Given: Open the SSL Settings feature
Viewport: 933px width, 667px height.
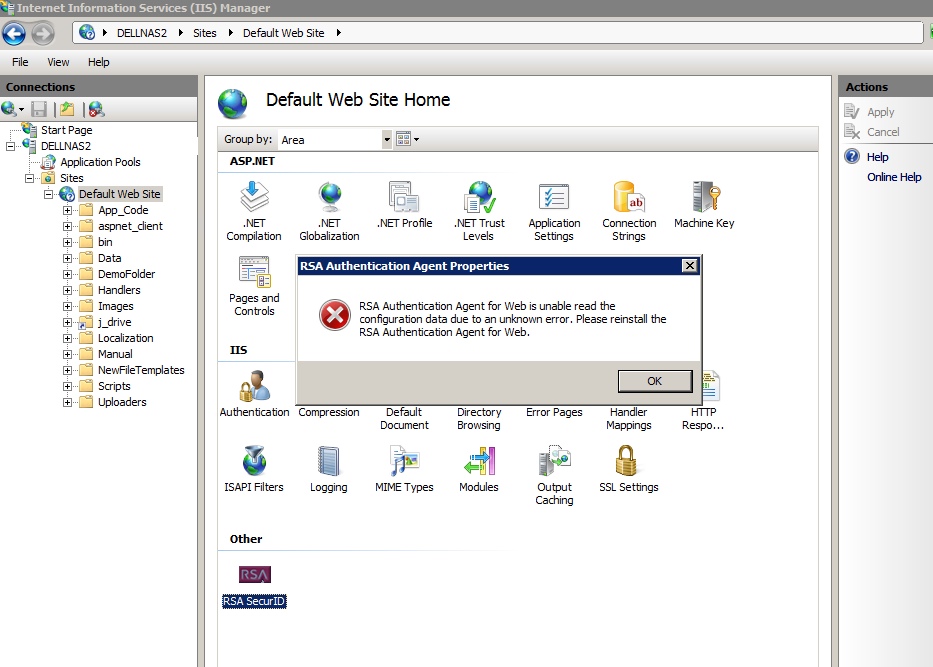Looking at the screenshot, I should 628,463.
